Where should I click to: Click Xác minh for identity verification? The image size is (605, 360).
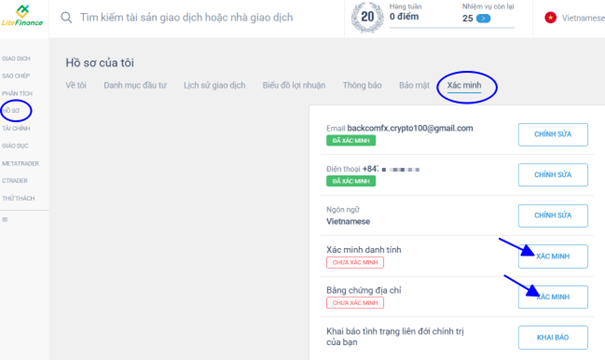click(553, 256)
